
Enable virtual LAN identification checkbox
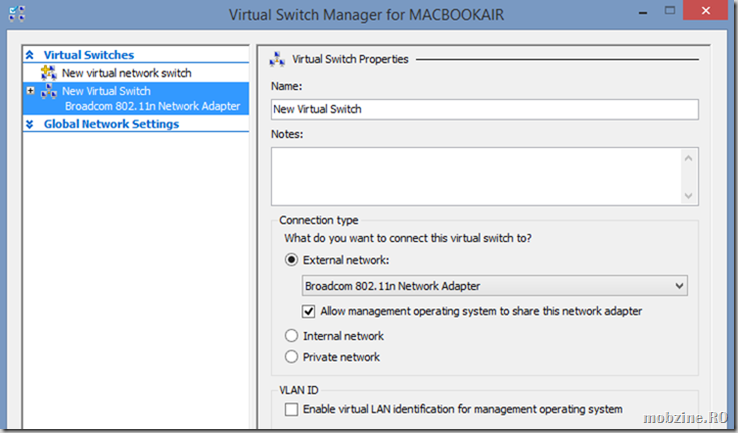tap(291, 409)
